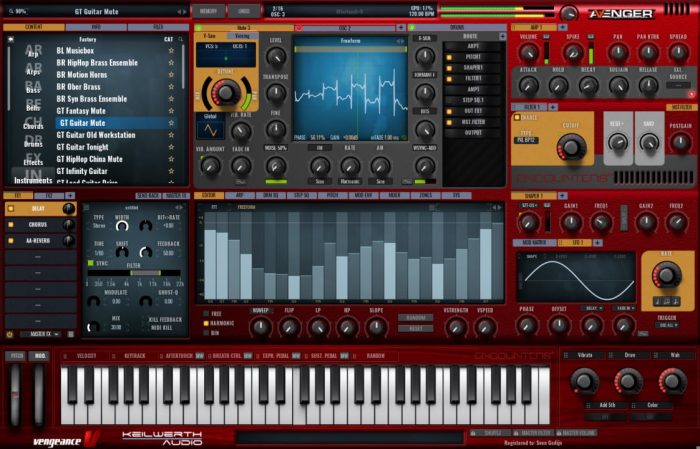Open the AMP Ext. Source dropdown
The width and height of the screenshot is (700, 449).
coord(678,85)
